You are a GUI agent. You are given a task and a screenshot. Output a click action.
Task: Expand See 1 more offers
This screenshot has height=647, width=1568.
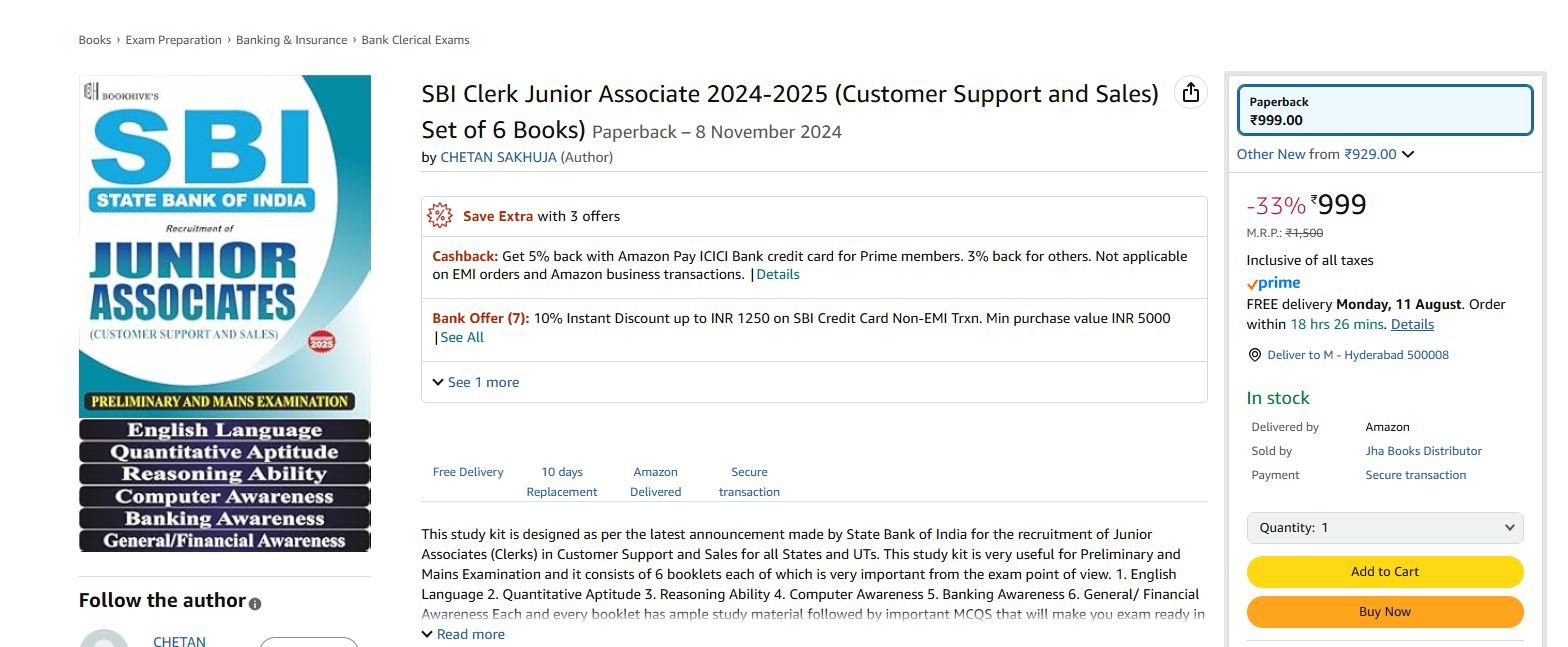(x=476, y=382)
